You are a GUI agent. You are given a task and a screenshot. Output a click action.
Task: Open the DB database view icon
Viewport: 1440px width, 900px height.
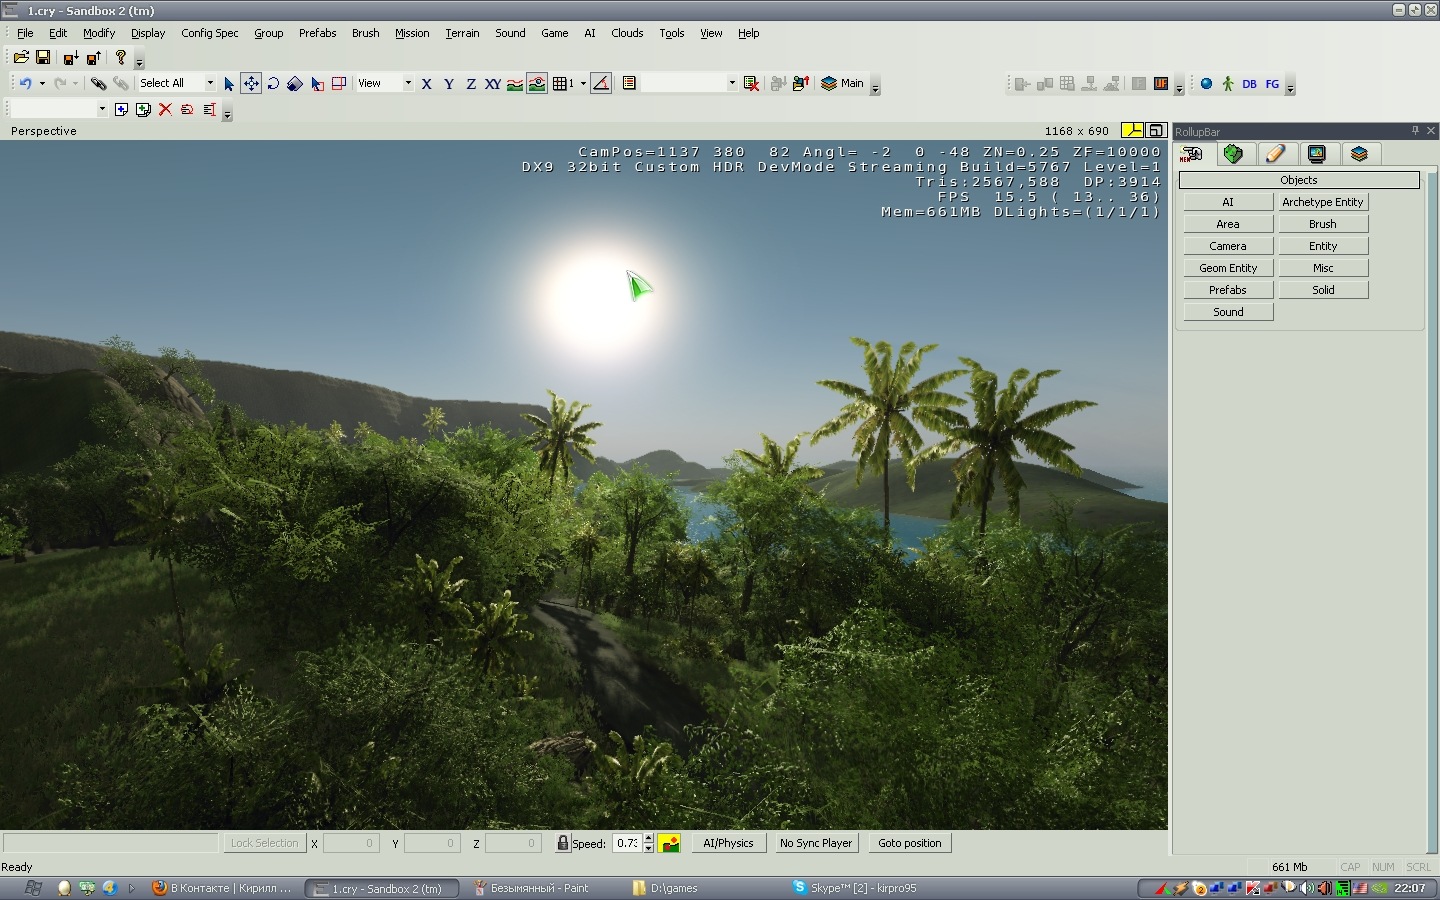(x=1249, y=84)
